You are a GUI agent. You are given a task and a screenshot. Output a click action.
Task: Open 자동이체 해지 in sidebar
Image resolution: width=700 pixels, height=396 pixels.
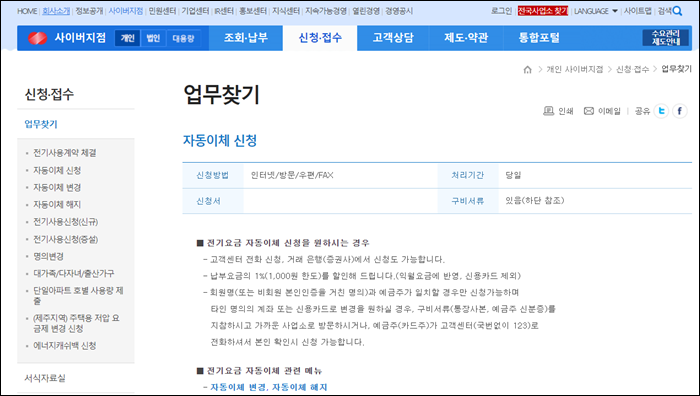coord(57,204)
